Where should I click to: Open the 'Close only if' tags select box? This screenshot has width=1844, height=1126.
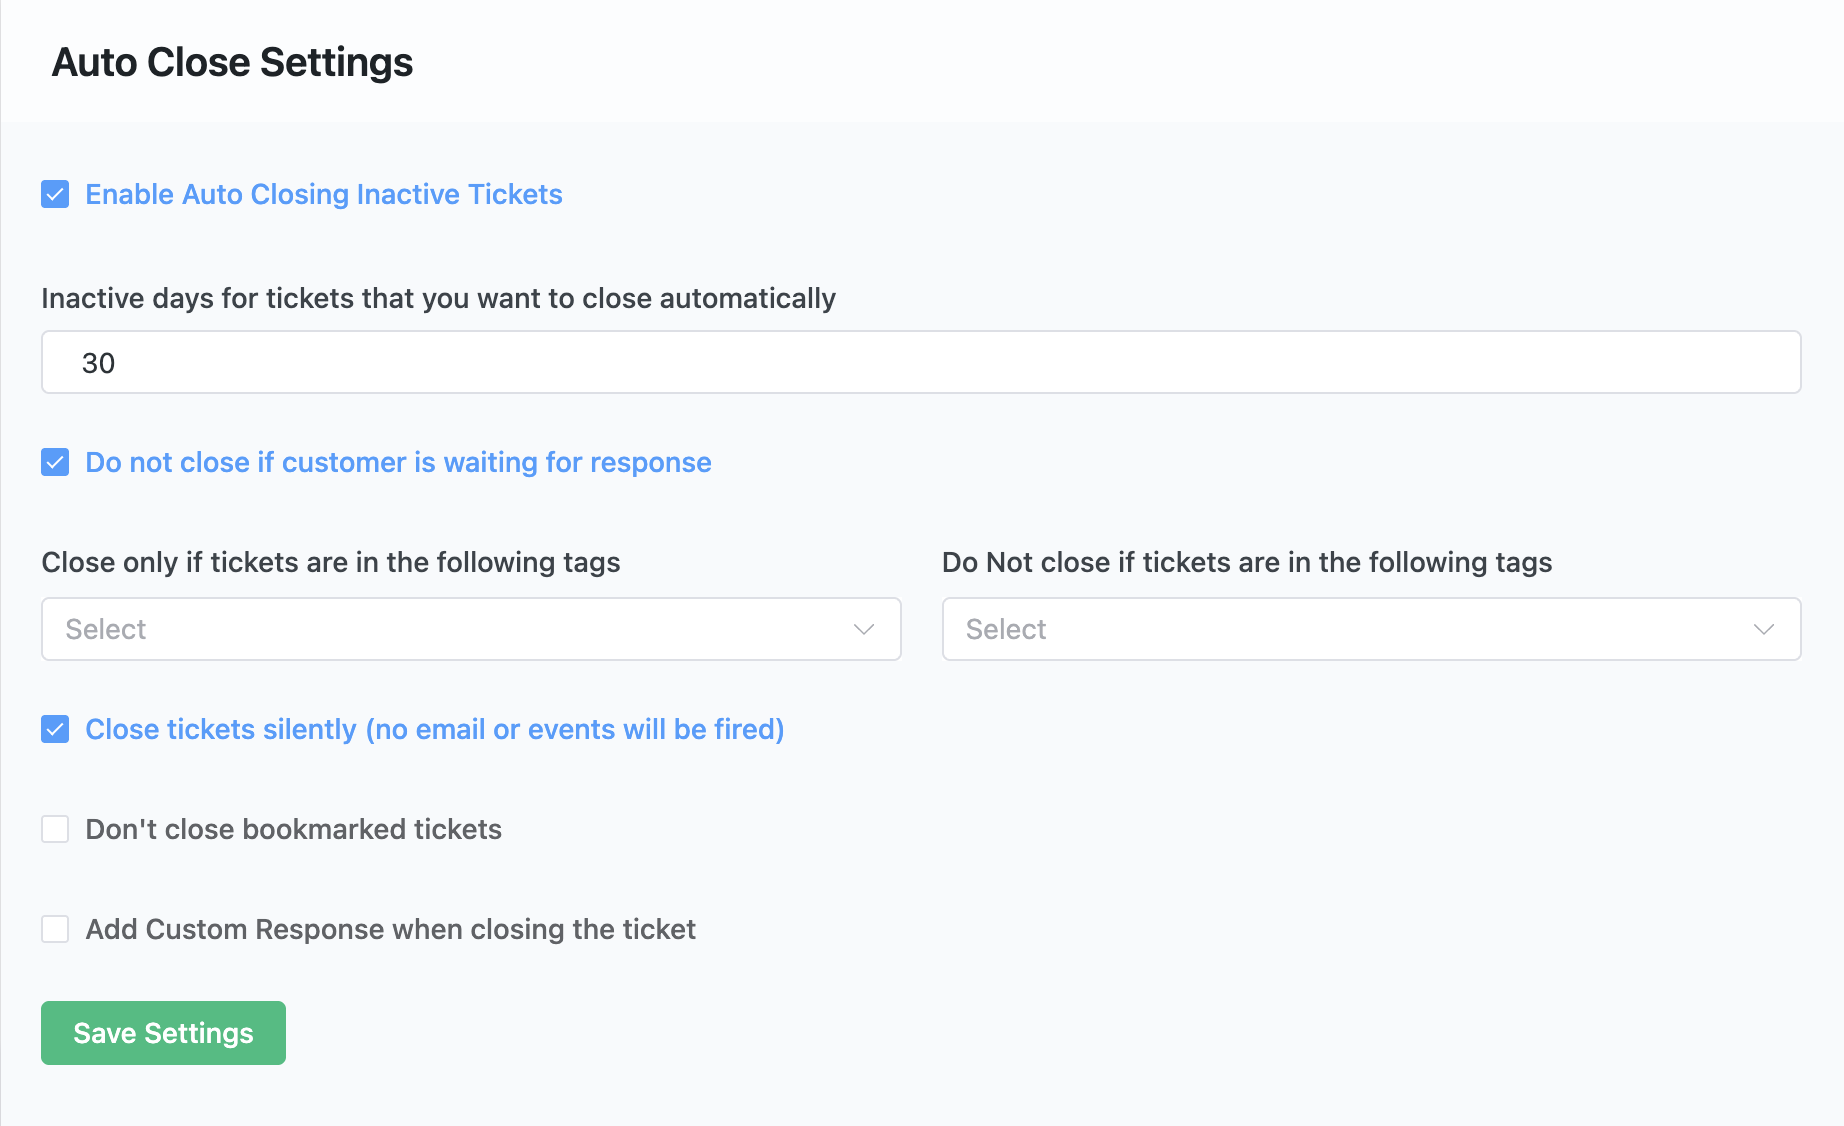(450, 629)
